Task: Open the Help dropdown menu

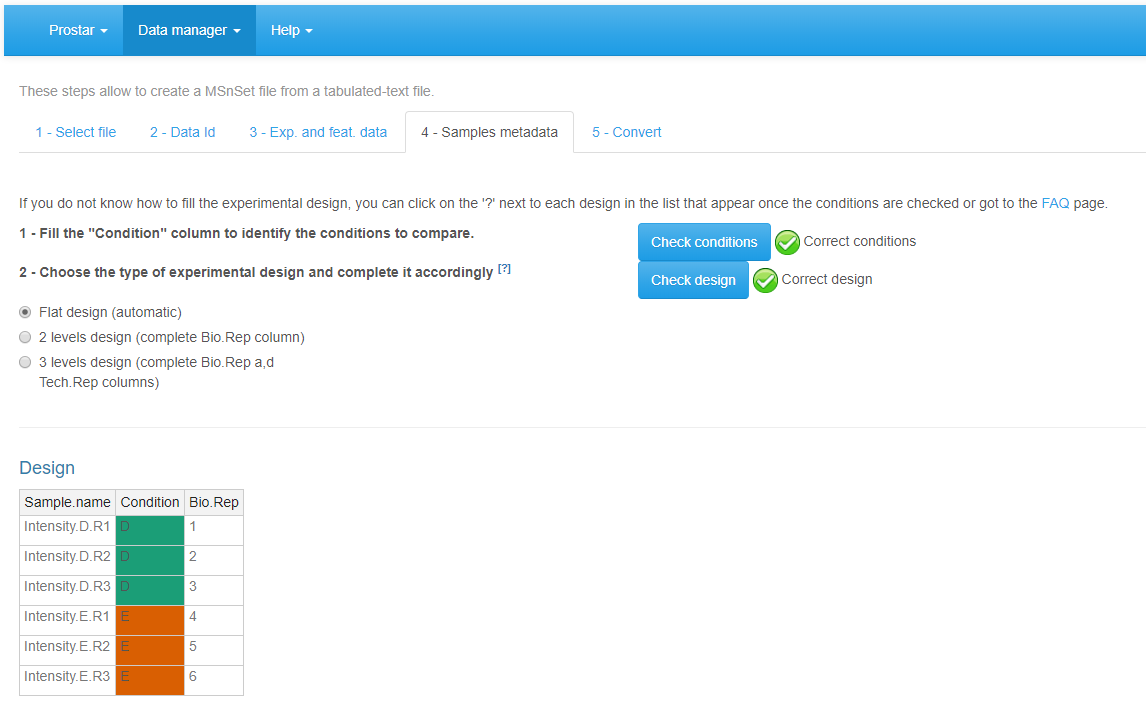Action: click(x=291, y=30)
